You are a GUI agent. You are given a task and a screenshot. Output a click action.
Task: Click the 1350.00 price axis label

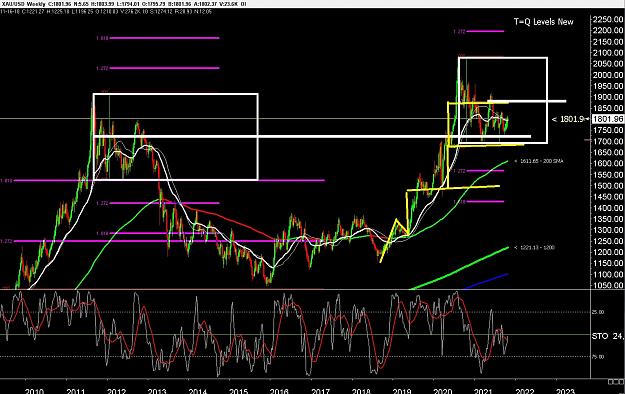pos(608,219)
